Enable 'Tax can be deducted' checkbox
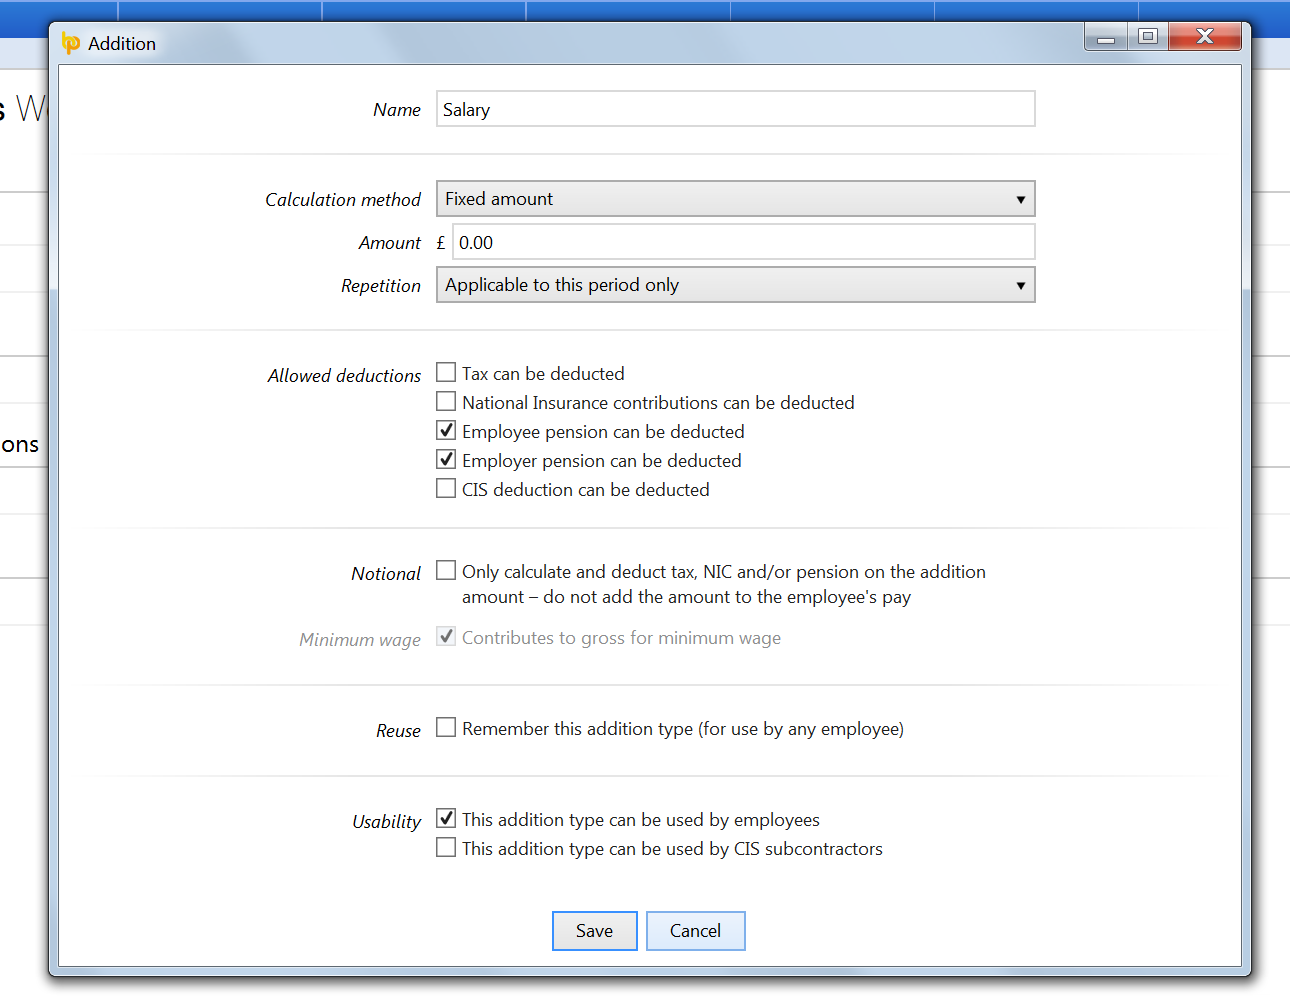1290x1000 pixels. (446, 373)
